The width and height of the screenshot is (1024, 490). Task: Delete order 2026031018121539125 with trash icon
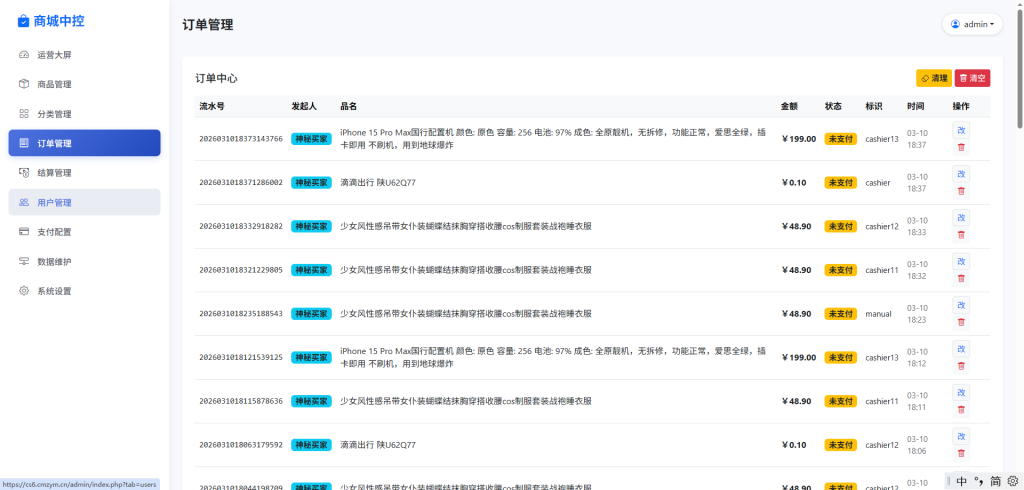961,367
